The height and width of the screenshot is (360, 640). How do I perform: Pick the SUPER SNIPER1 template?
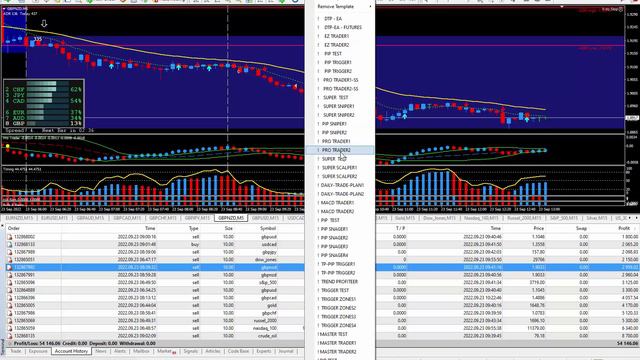[340, 106]
